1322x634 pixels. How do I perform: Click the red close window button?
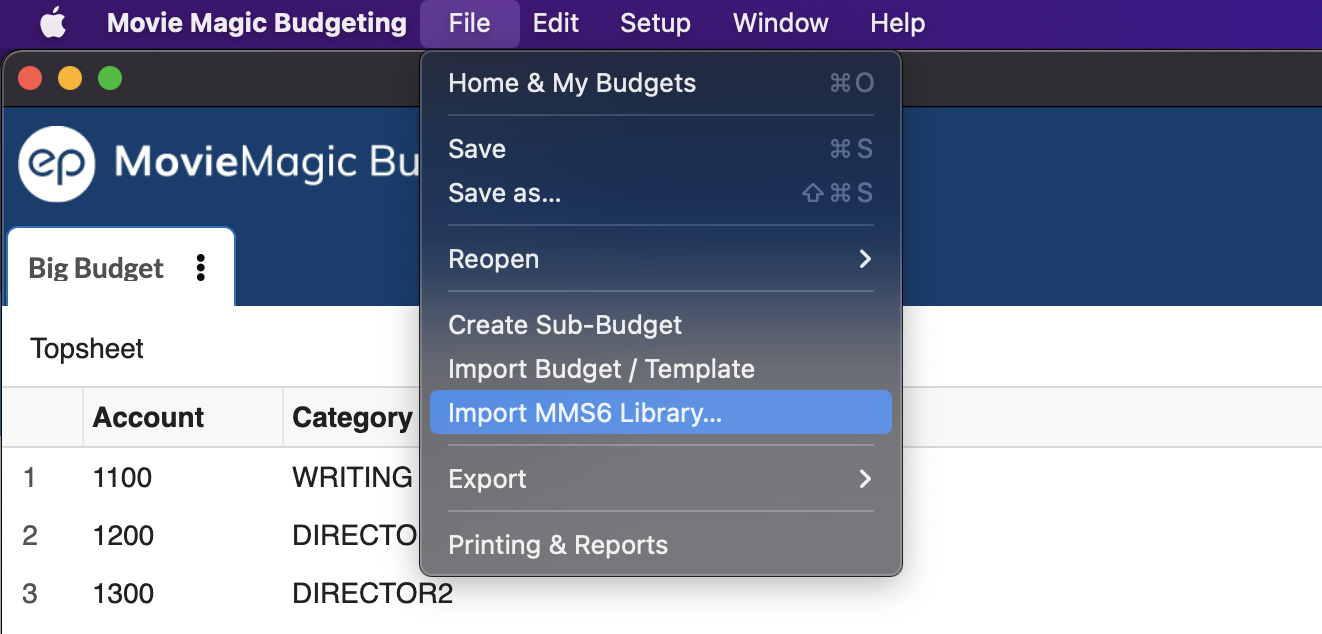(x=31, y=78)
